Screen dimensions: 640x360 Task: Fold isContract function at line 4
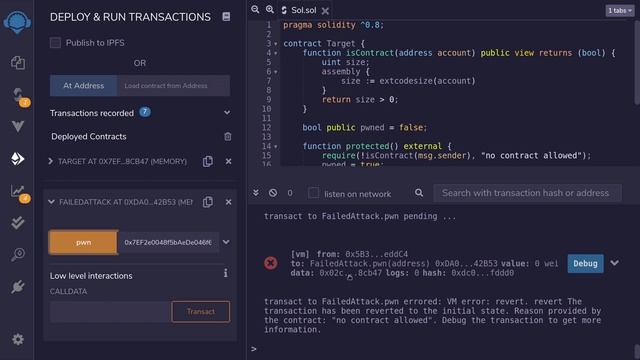[x=276, y=53]
